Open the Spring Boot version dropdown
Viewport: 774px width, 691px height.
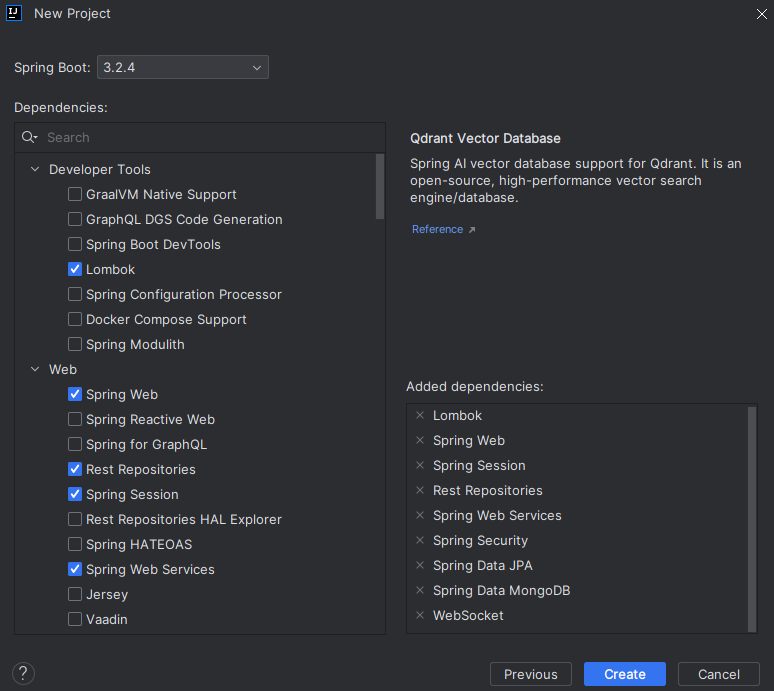(183, 68)
